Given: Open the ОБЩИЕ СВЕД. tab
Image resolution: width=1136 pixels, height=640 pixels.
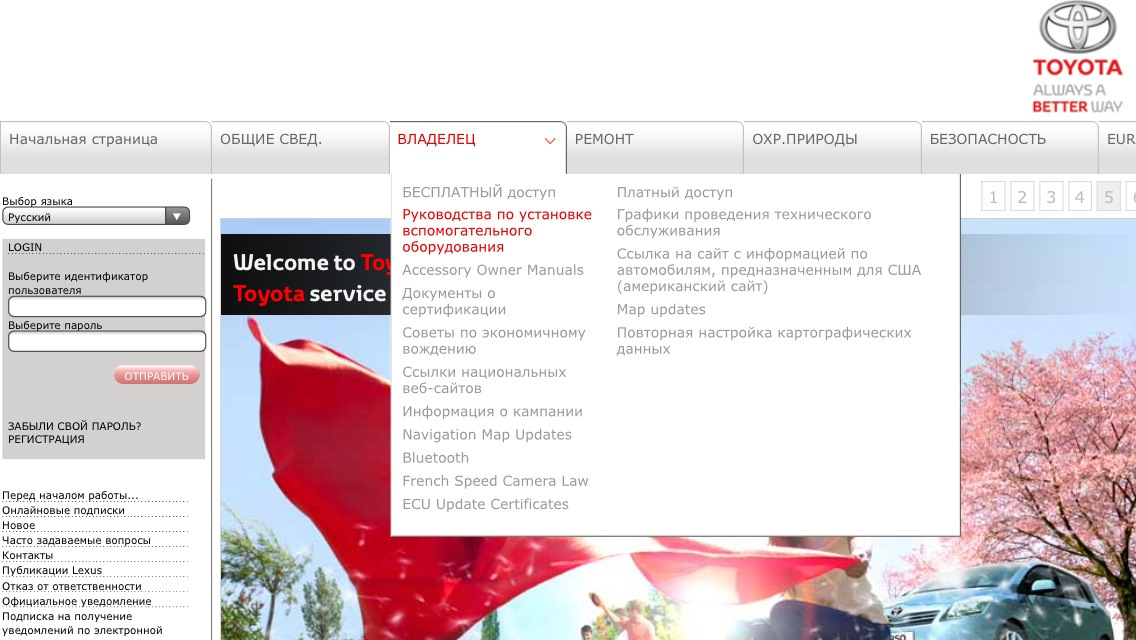Looking at the screenshot, I should pyautogui.click(x=300, y=147).
